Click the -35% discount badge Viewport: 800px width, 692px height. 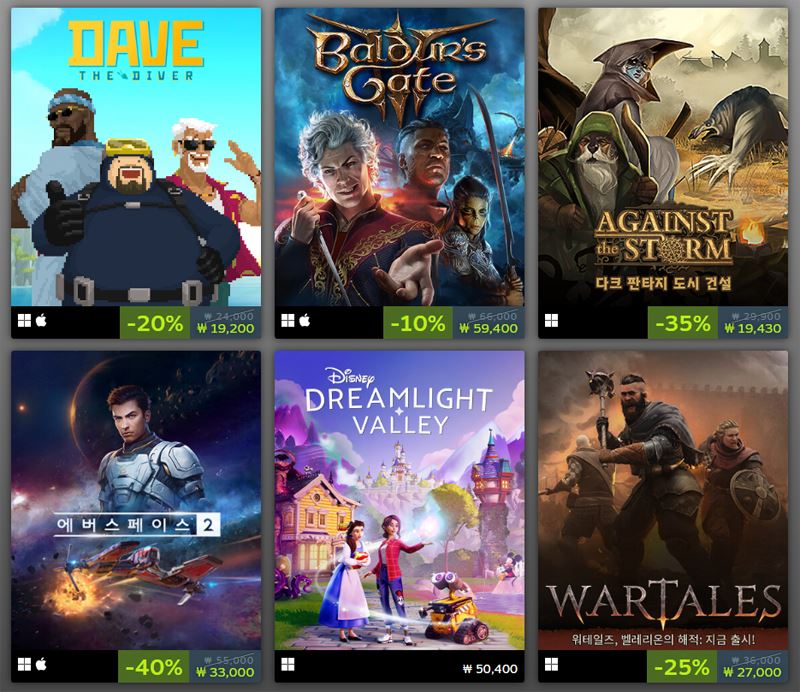click(x=683, y=323)
